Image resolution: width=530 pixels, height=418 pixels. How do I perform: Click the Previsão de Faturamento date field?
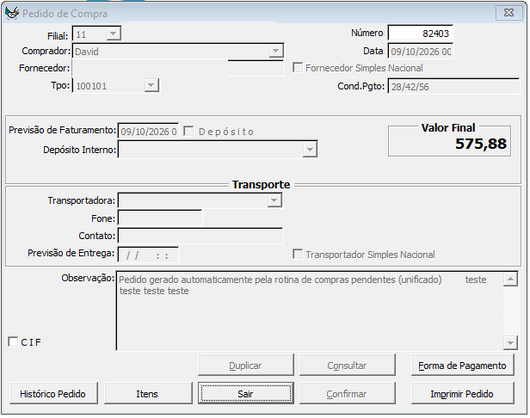click(x=148, y=131)
